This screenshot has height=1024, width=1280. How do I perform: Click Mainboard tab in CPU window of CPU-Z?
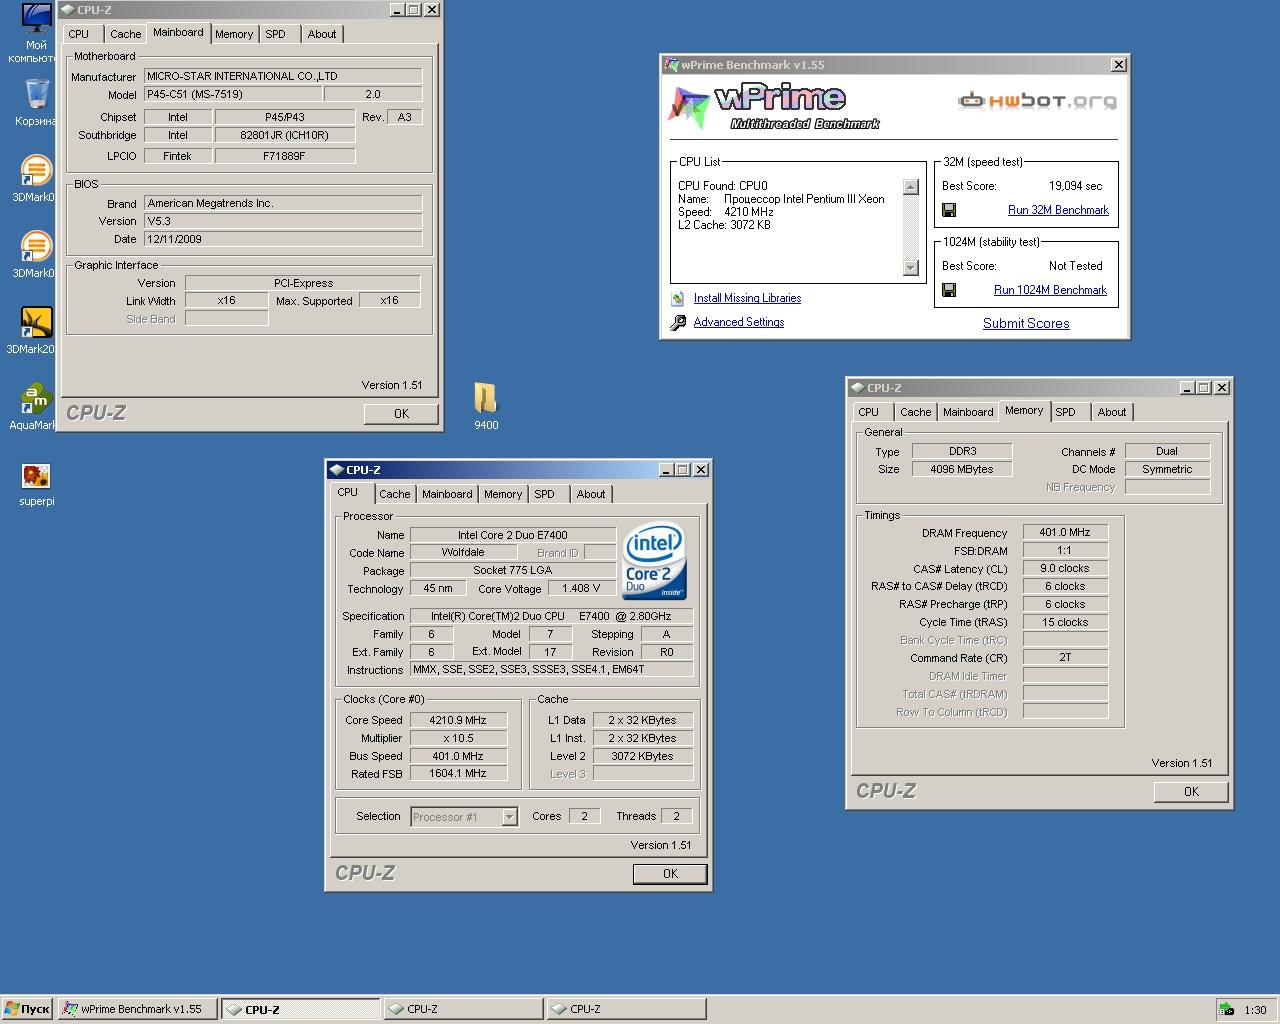click(x=447, y=494)
